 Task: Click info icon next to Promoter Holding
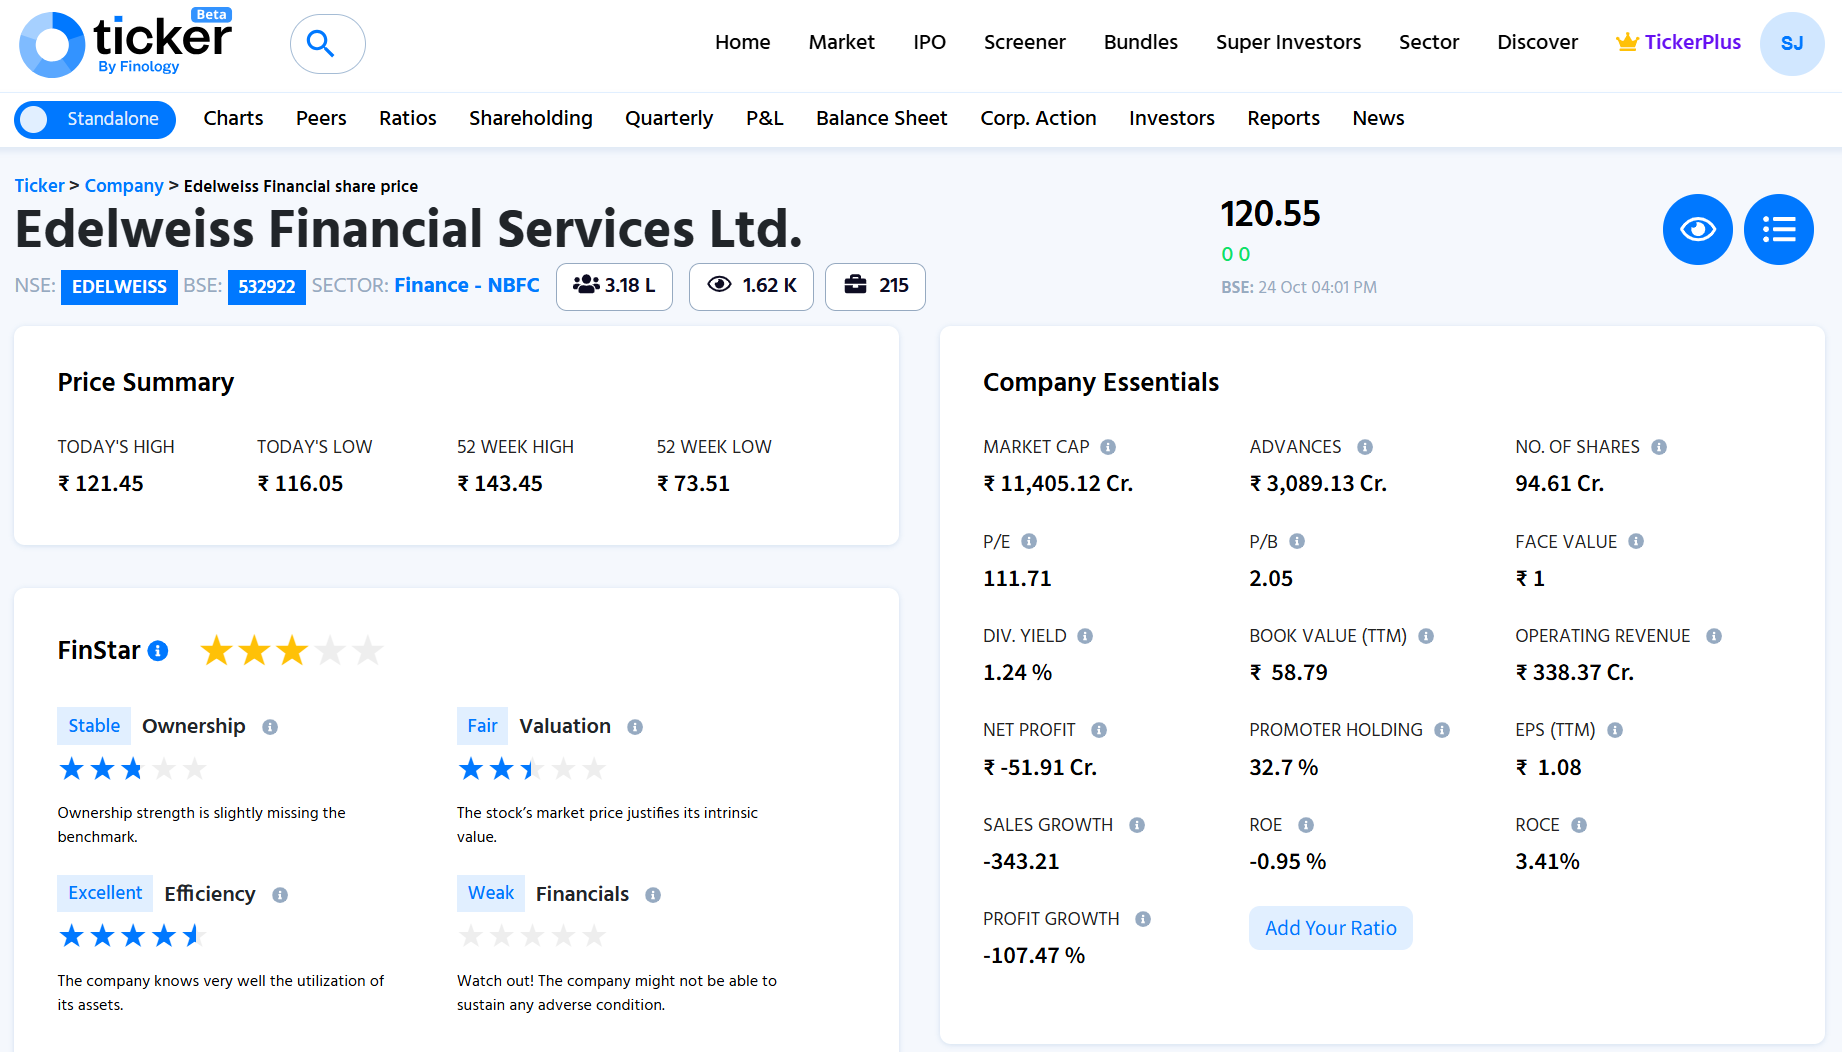(1442, 730)
